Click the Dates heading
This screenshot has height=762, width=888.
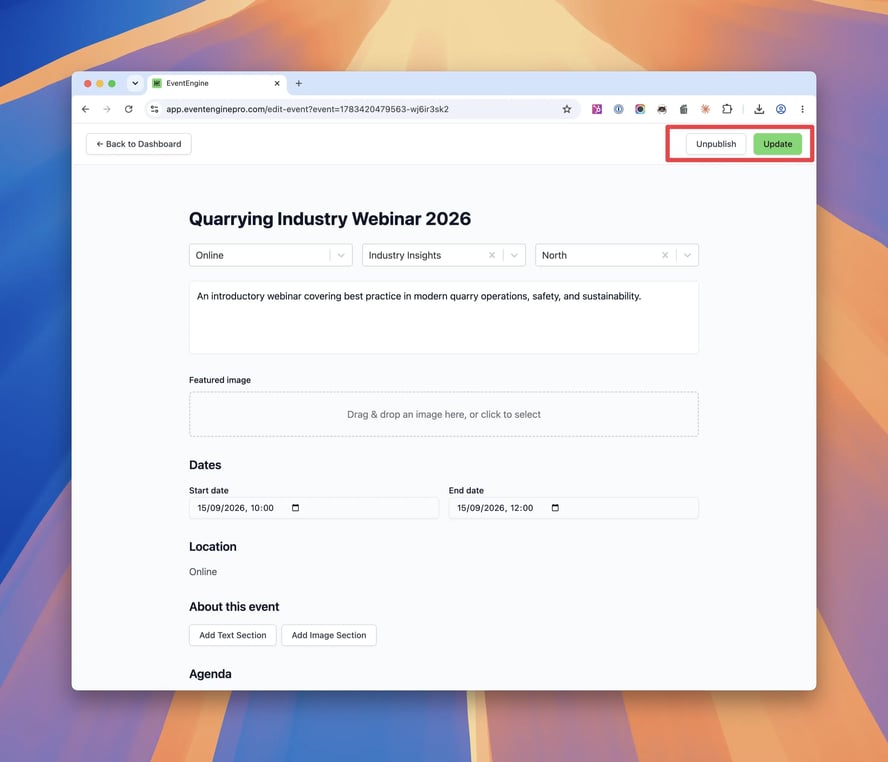[x=205, y=465]
